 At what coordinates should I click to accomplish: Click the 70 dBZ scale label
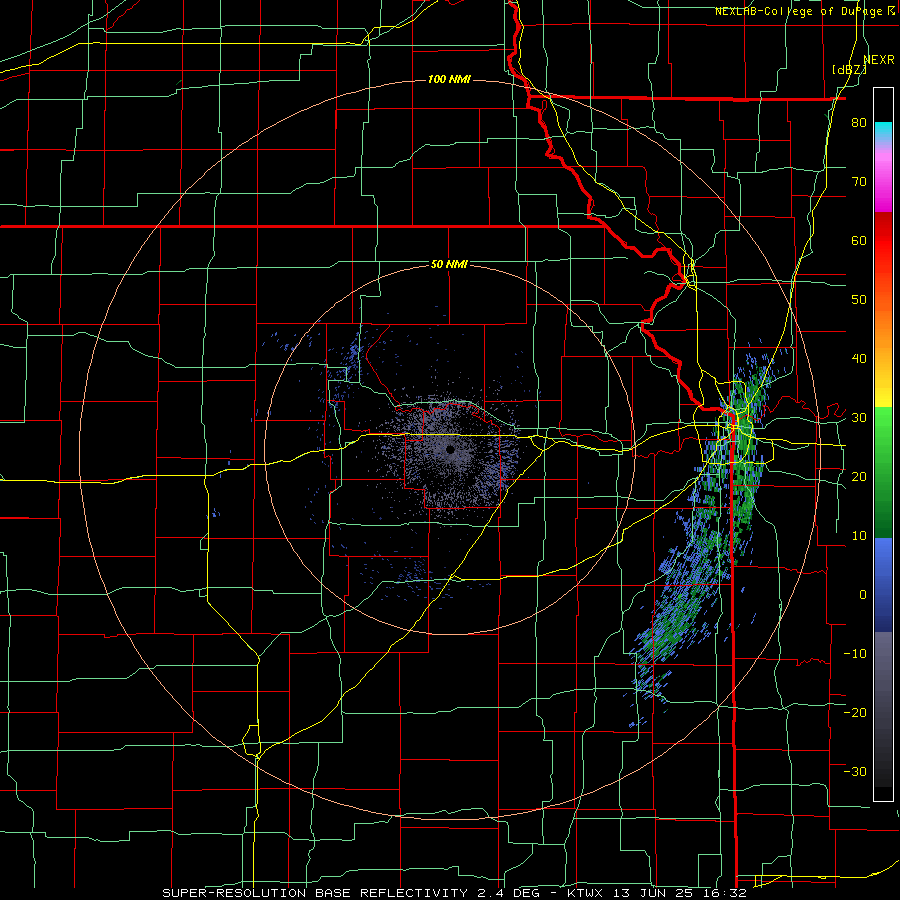(x=859, y=181)
